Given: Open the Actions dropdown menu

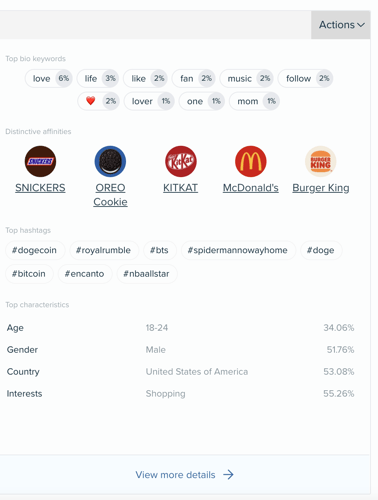Looking at the screenshot, I should 341,25.
